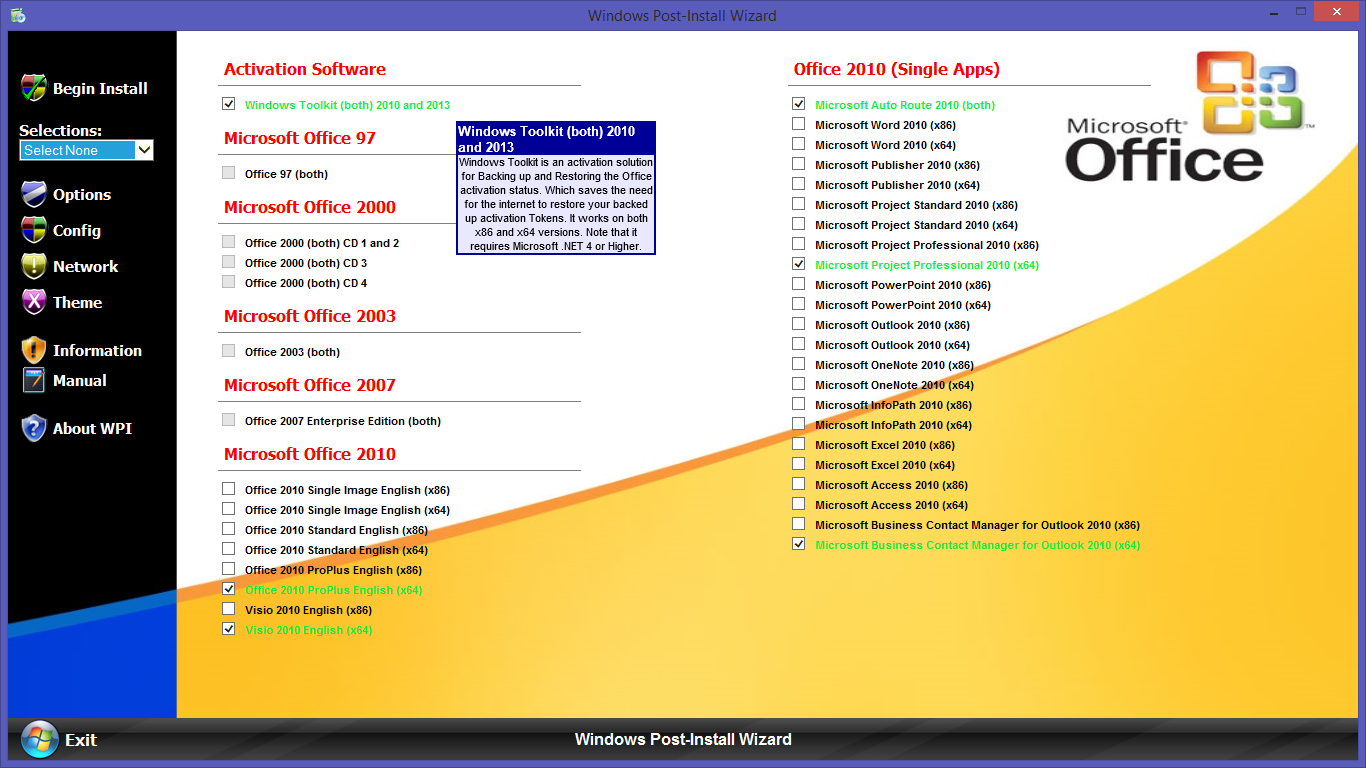Uncheck Microsoft Project Professional 2010 (x64)
The image size is (1366, 768).
click(798, 264)
